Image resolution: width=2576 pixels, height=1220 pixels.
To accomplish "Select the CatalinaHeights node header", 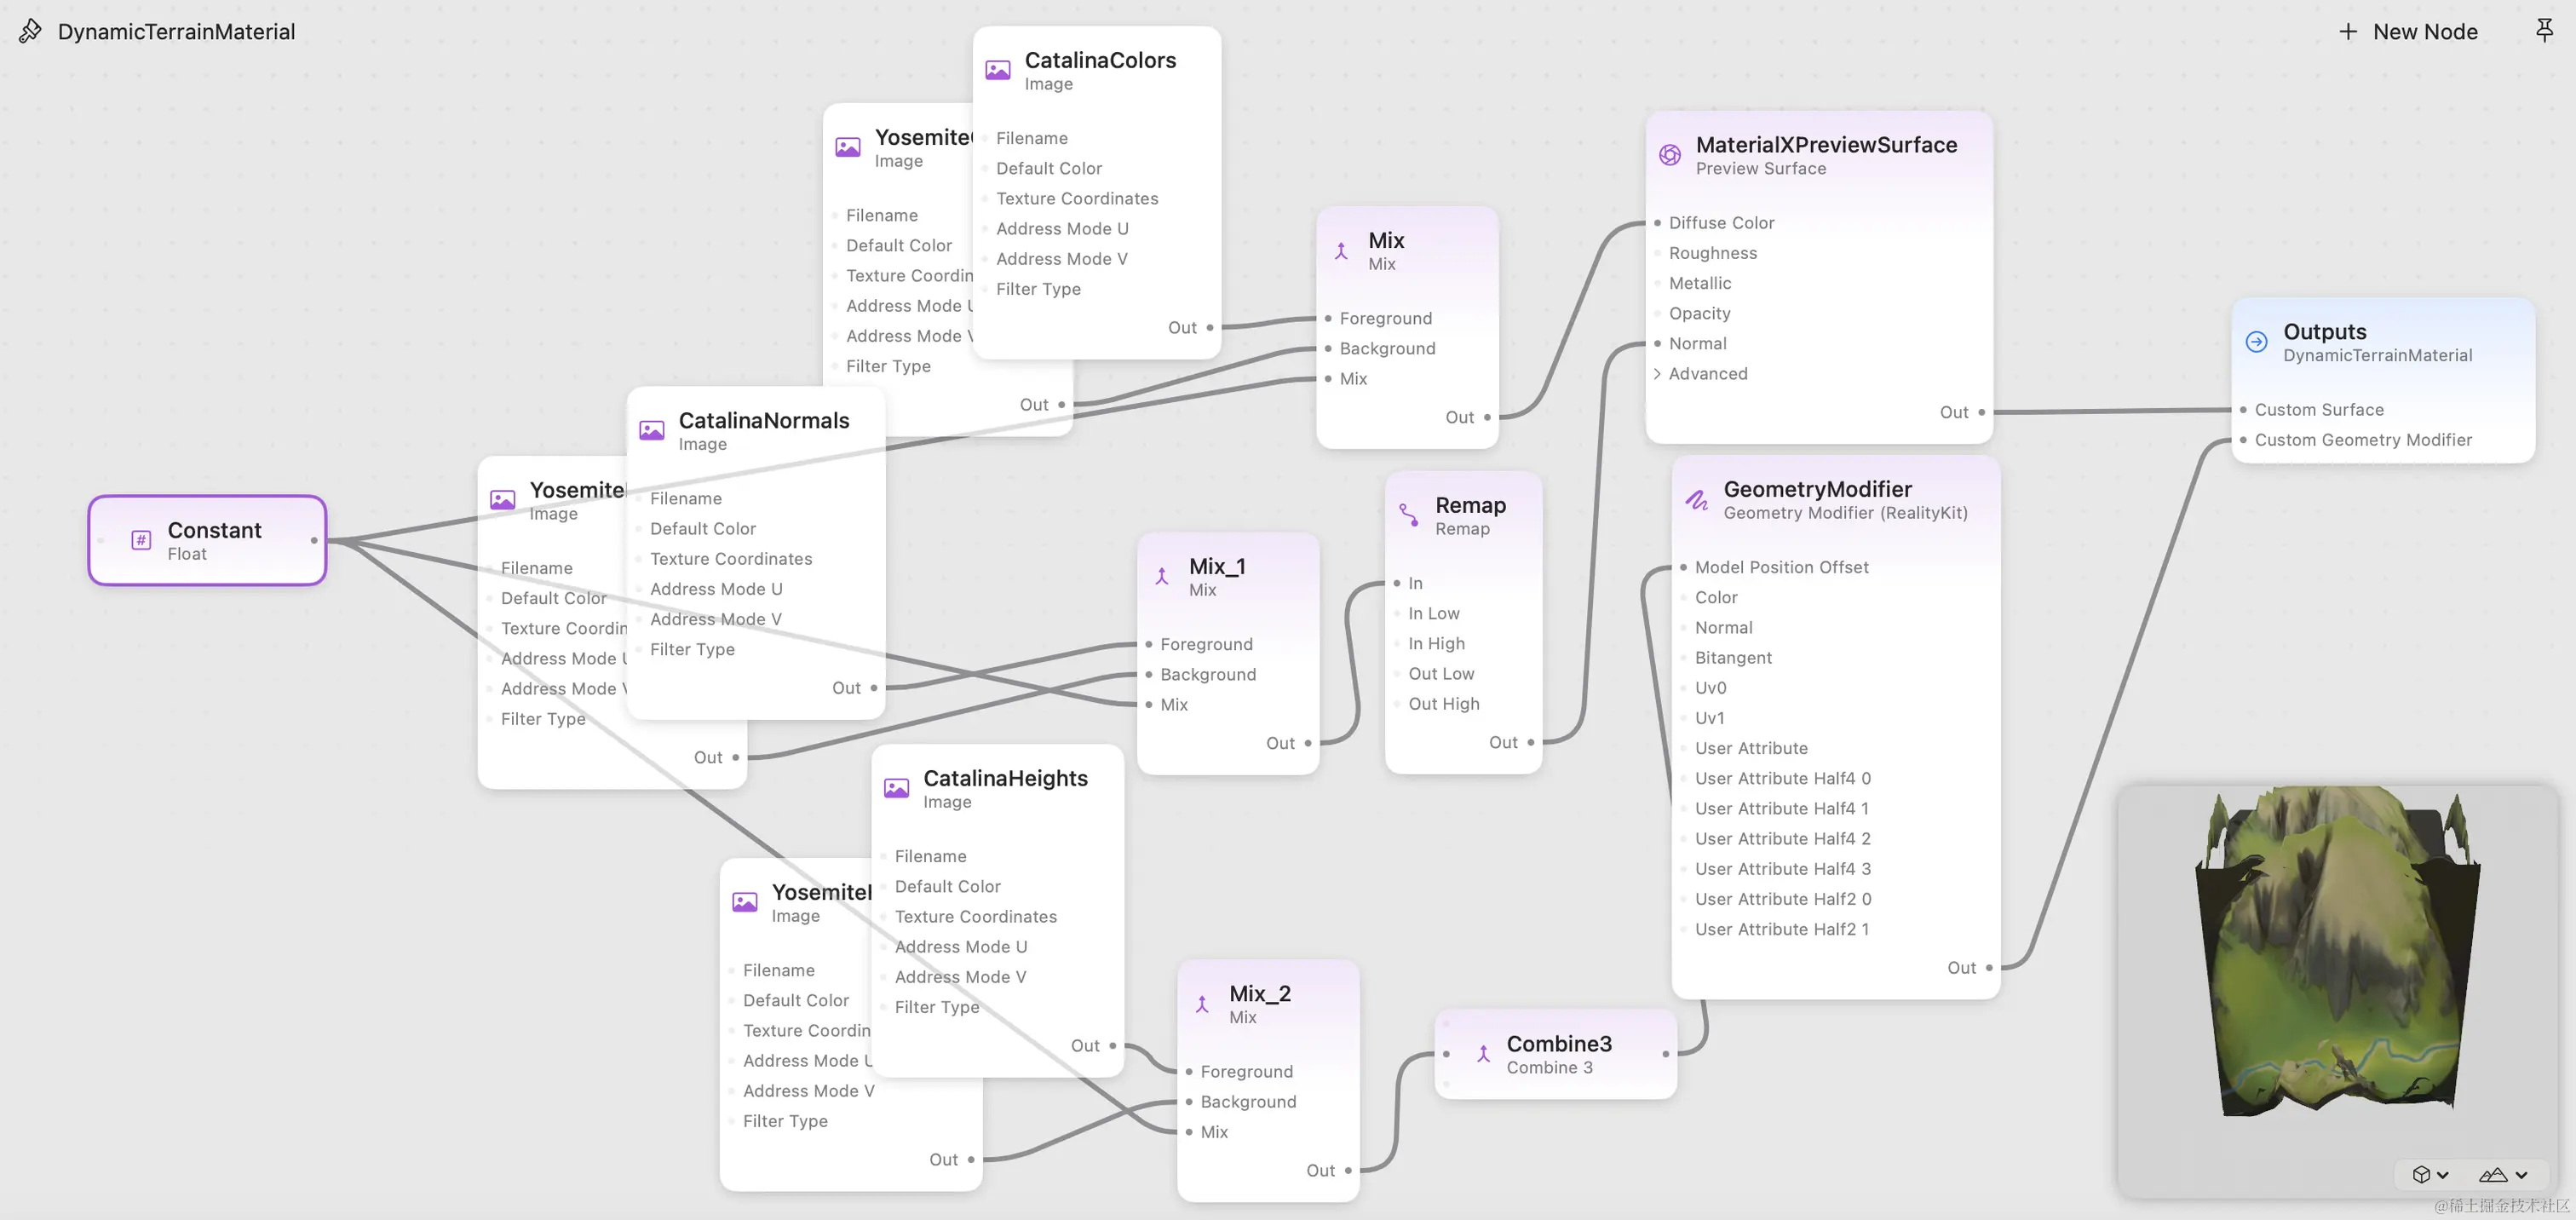I will click(1004, 778).
